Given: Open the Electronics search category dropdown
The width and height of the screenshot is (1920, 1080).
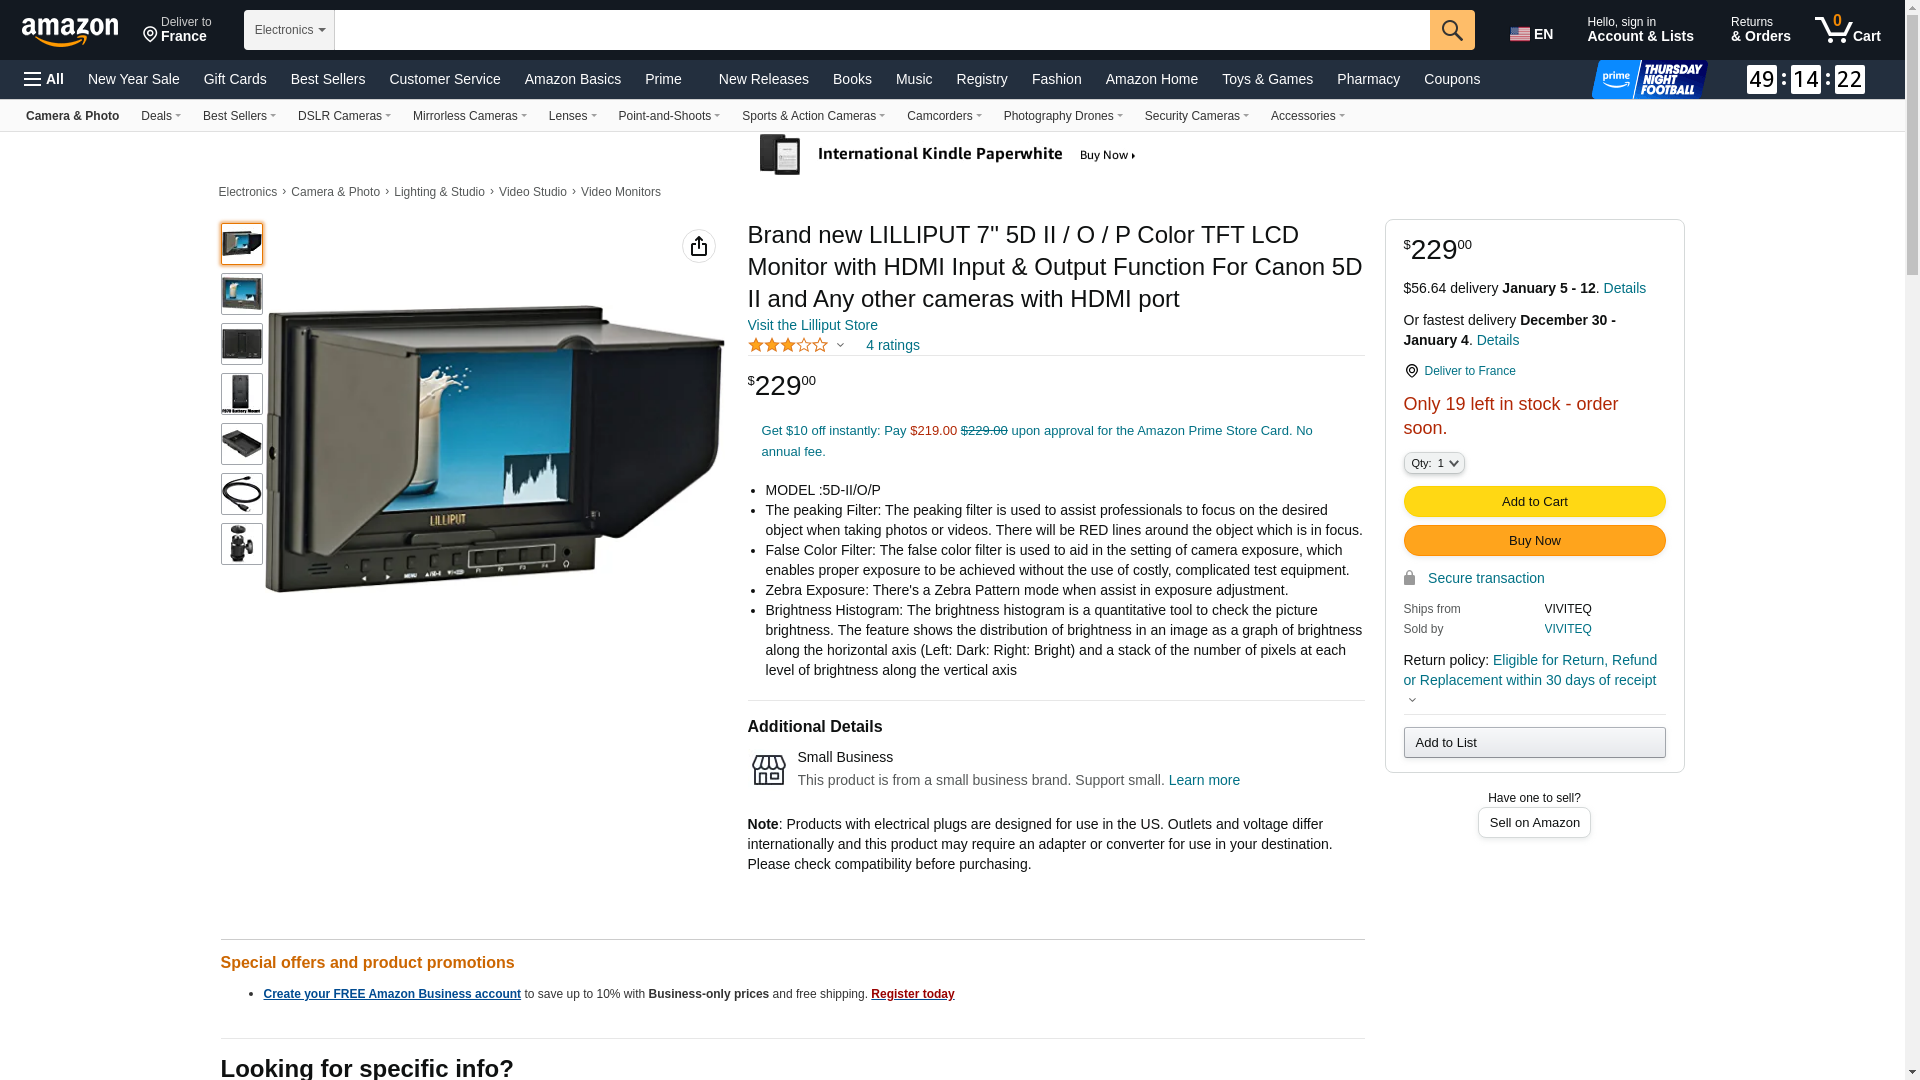Looking at the screenshot, I should coord(289,30).
